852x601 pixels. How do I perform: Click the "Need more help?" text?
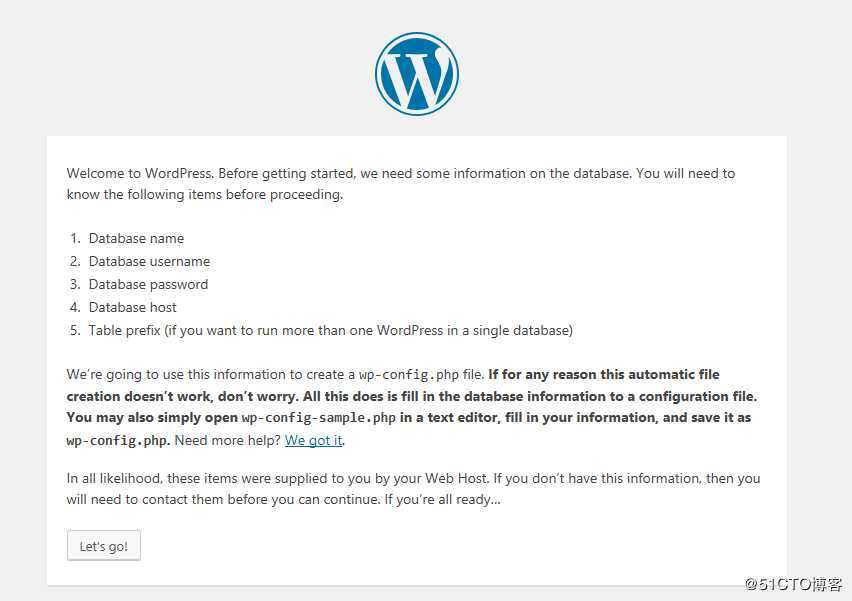coord(228,440)
